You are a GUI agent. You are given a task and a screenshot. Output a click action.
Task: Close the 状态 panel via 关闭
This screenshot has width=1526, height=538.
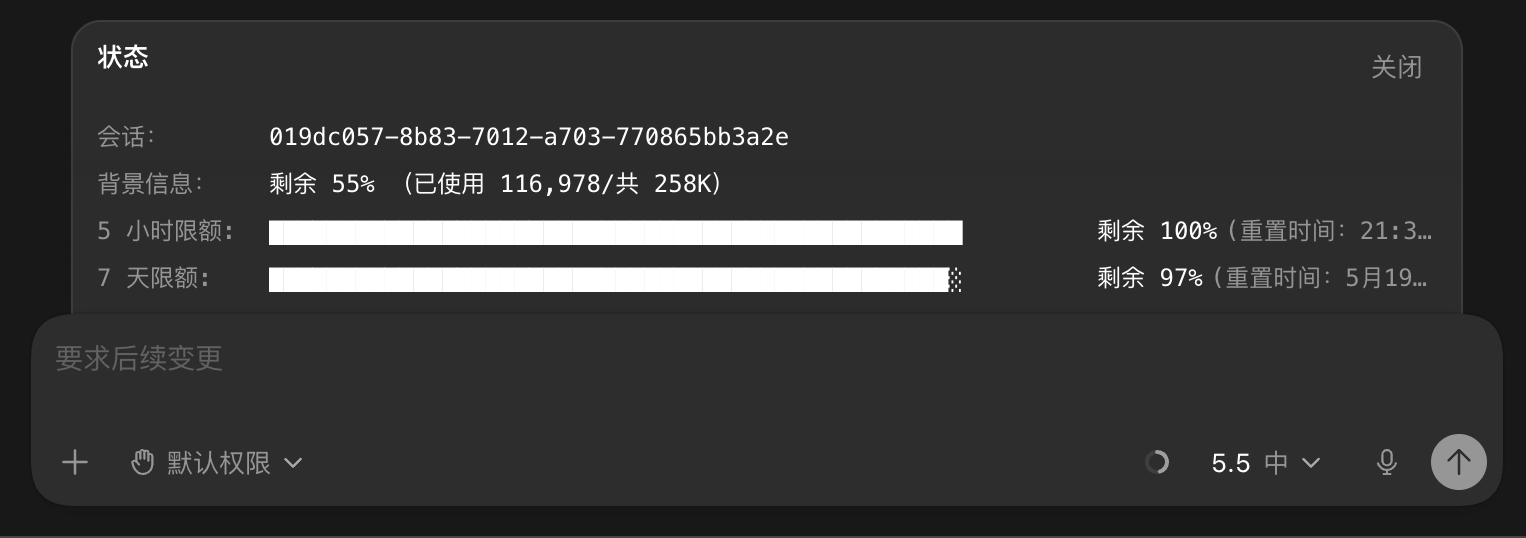pyautogui.click(x=1396, y=67)
